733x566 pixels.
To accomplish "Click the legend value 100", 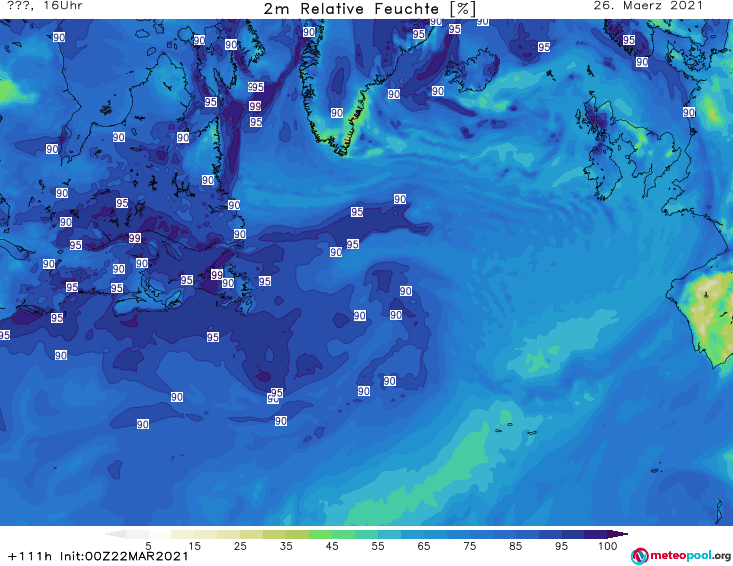I will [607, 546].
